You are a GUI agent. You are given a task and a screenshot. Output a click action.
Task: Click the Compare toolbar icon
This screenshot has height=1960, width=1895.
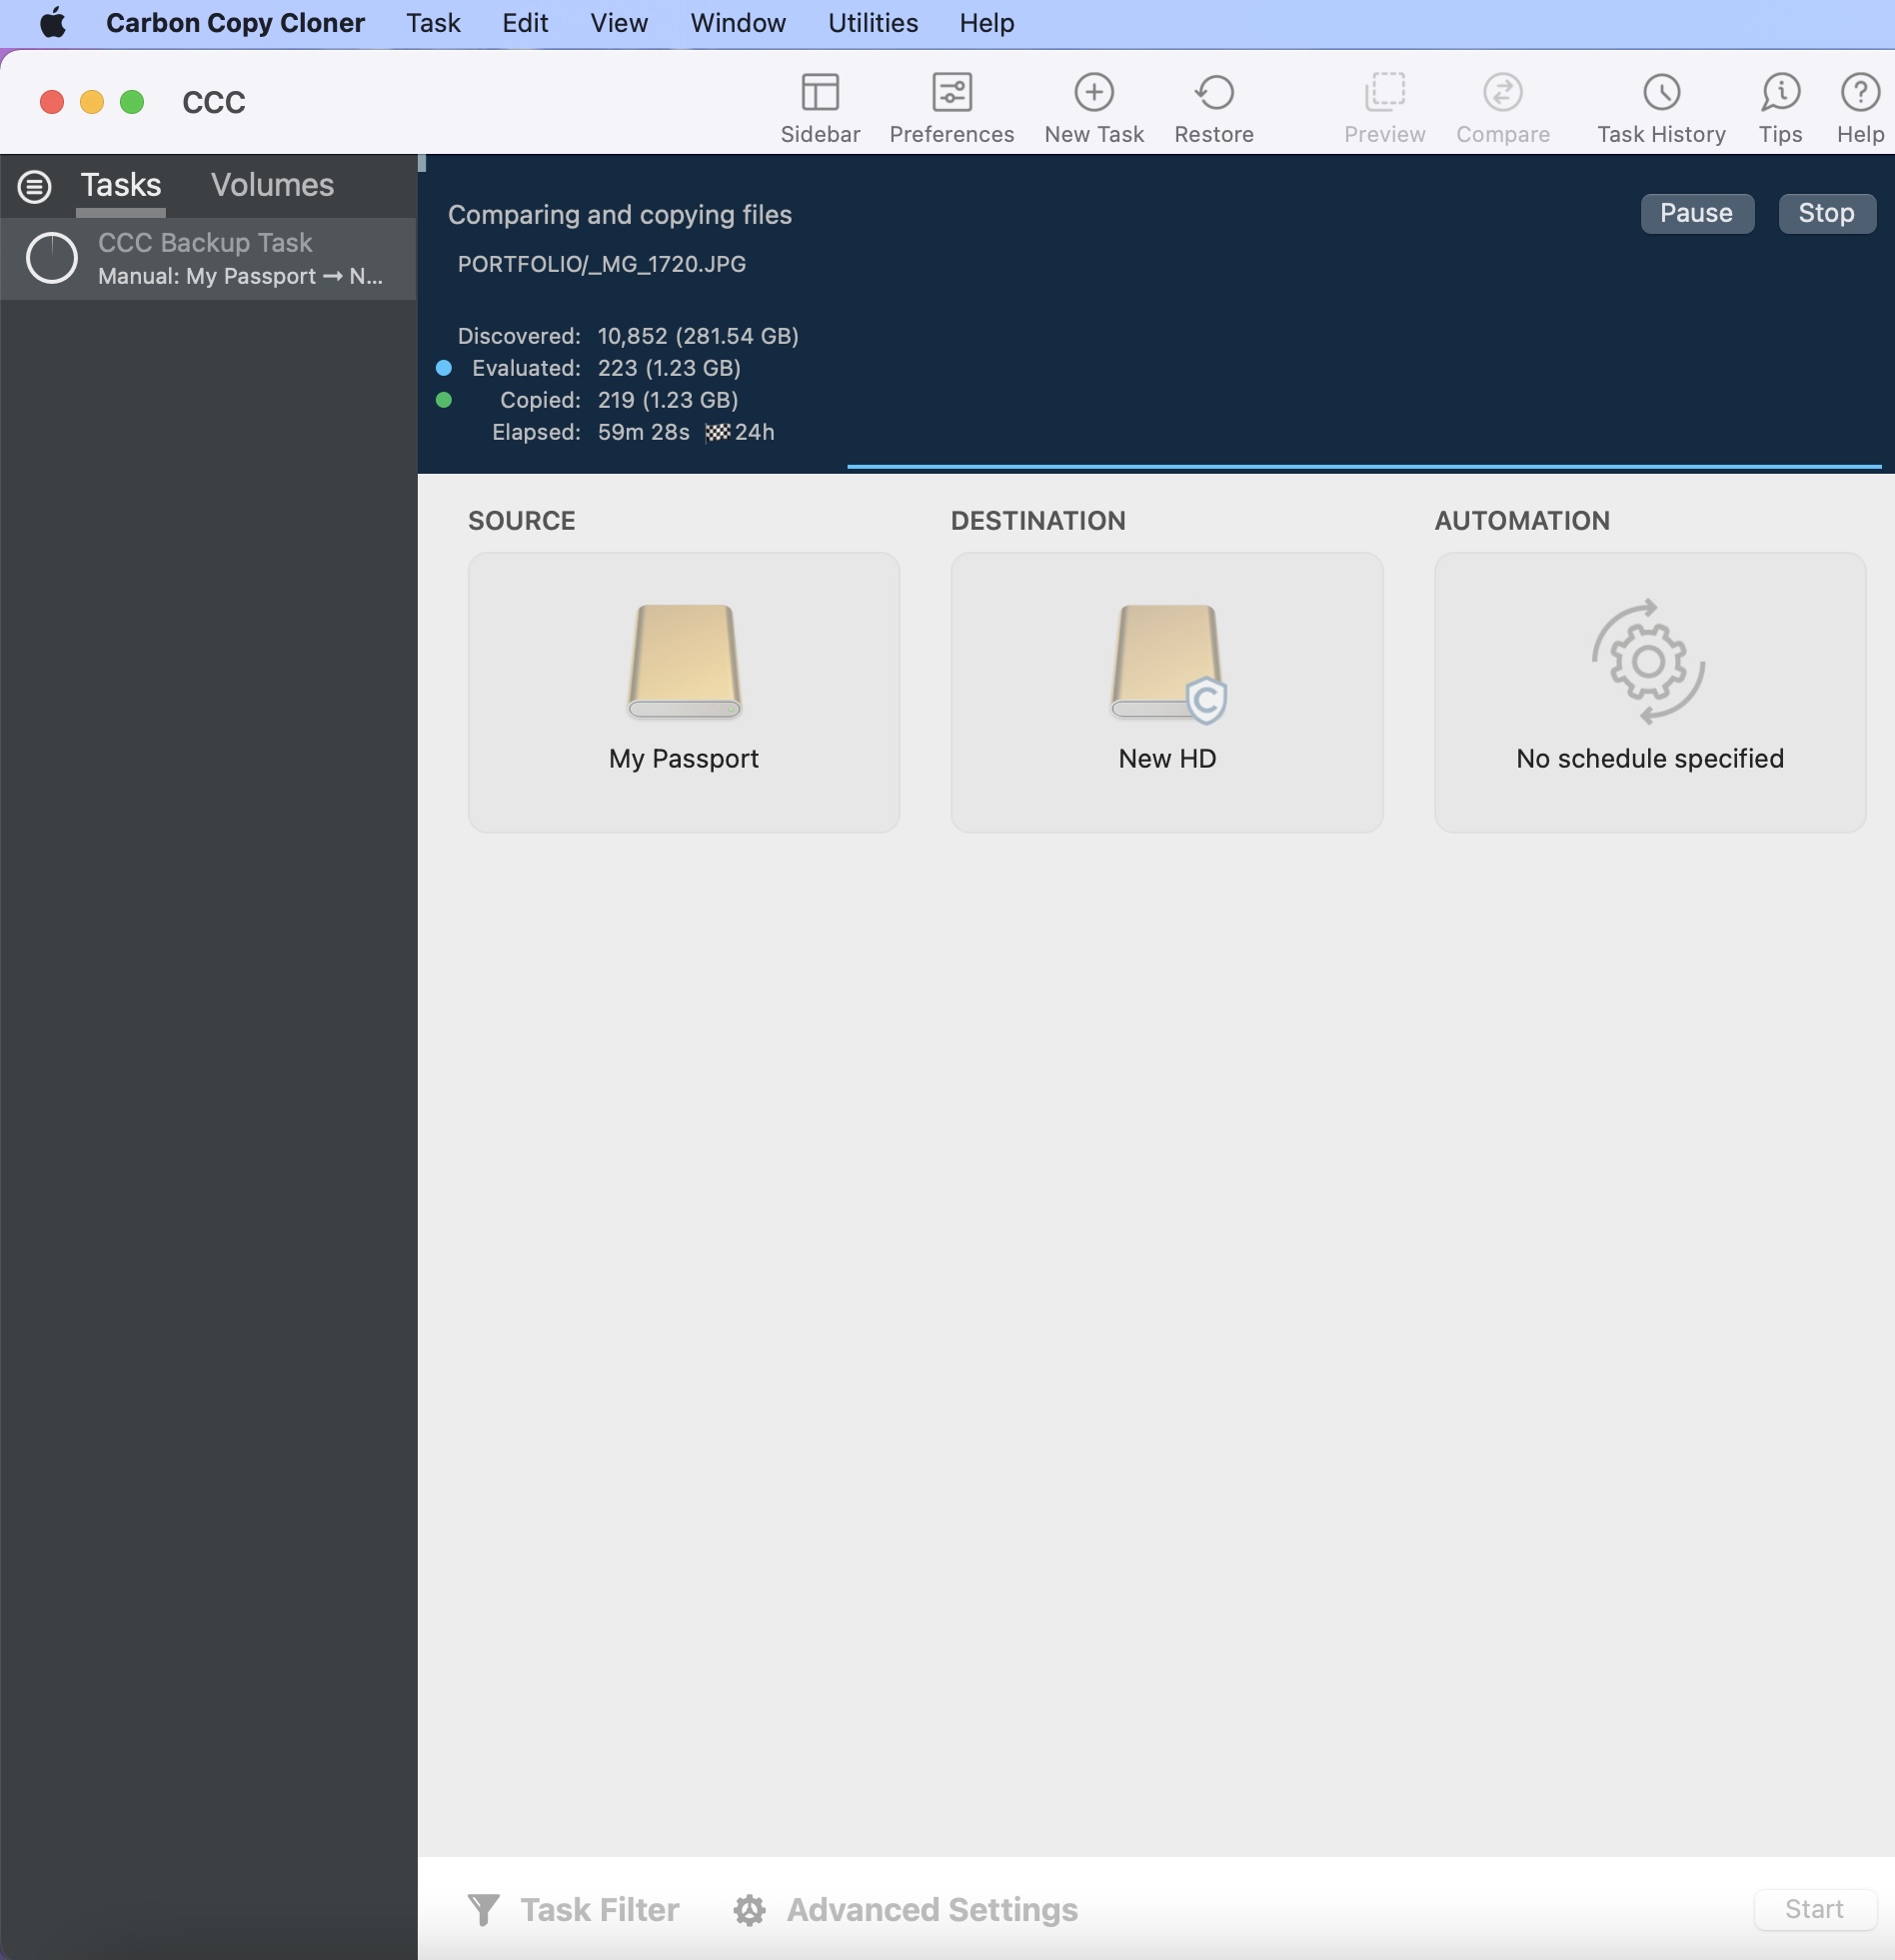(1502, 107)
